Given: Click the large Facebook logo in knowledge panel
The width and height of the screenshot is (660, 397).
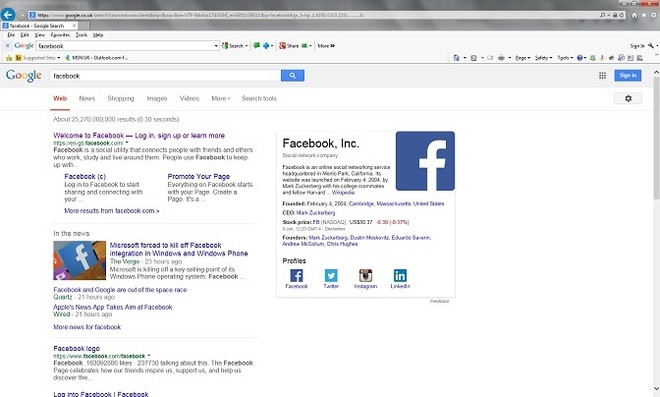Looking at the screenshot, I should 425,161.
